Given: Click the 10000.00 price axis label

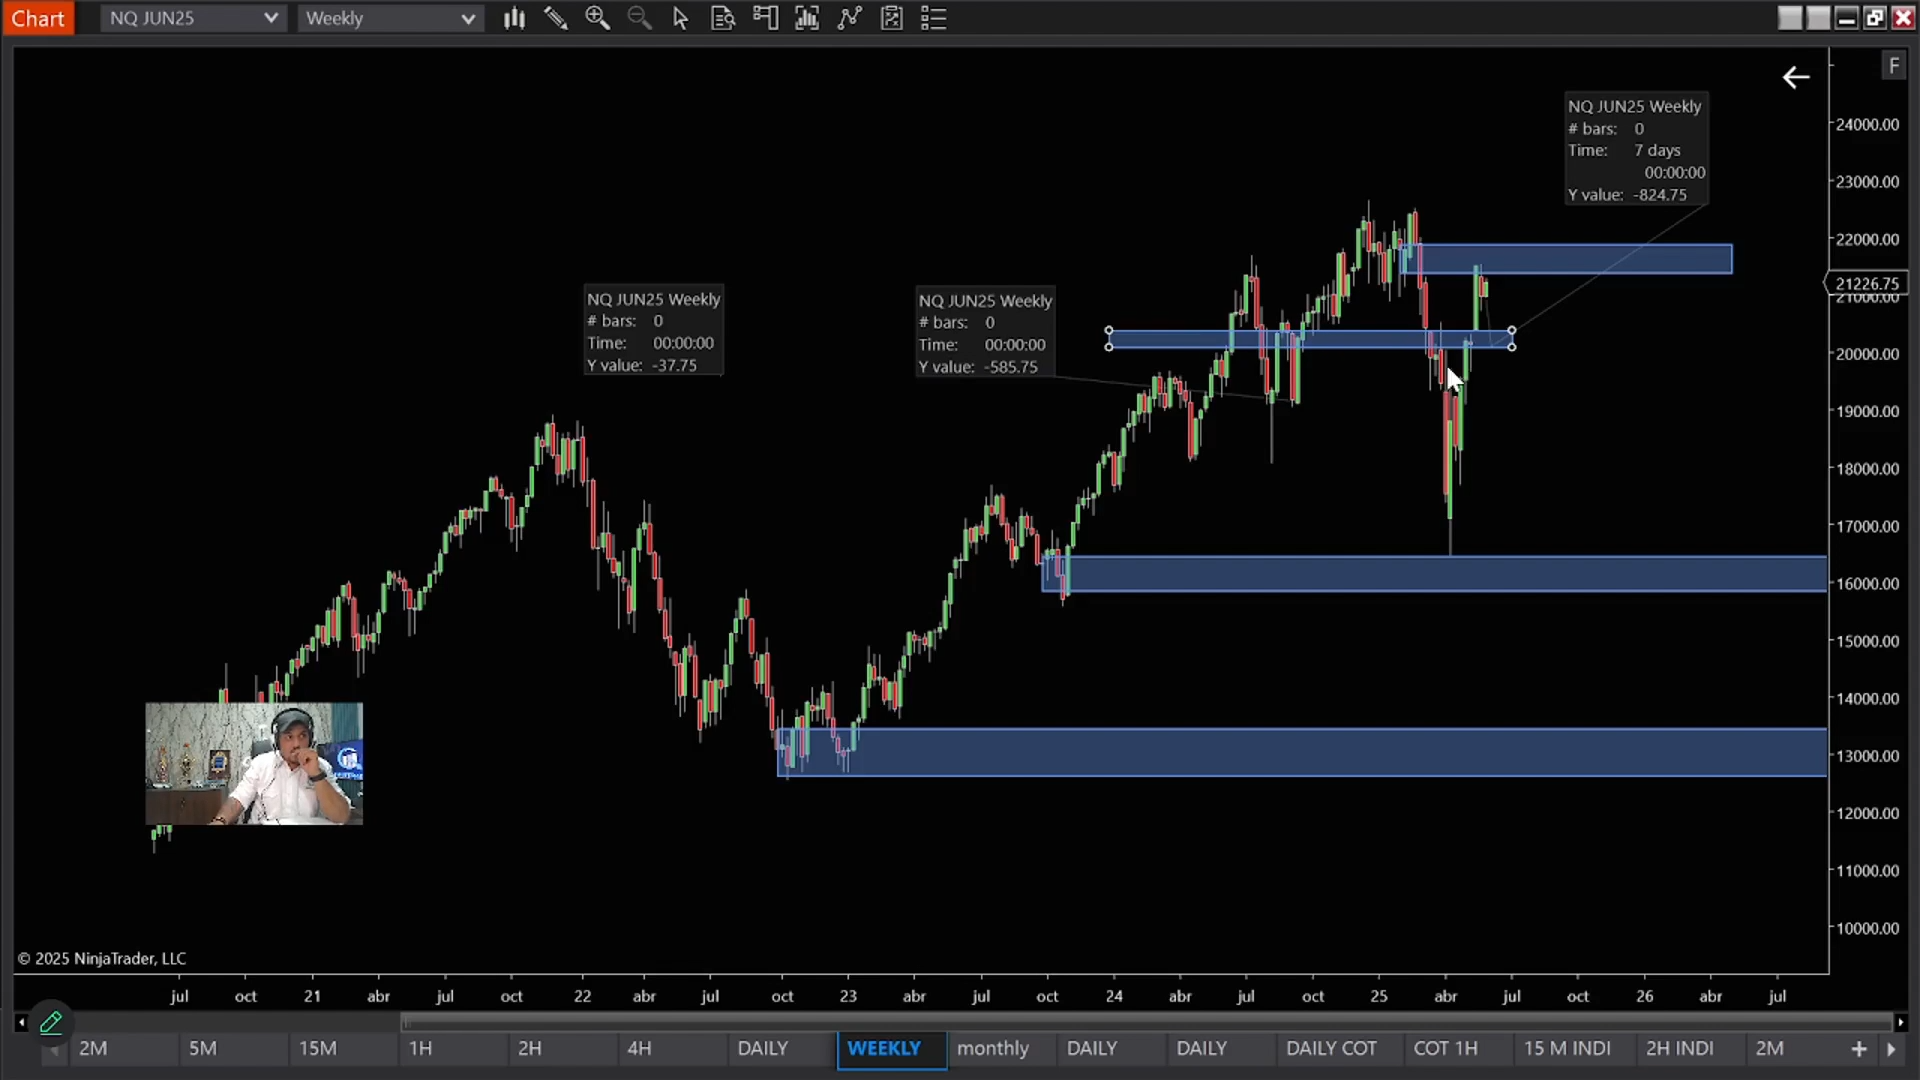Looking at the screenshot, I should 1867,928.
